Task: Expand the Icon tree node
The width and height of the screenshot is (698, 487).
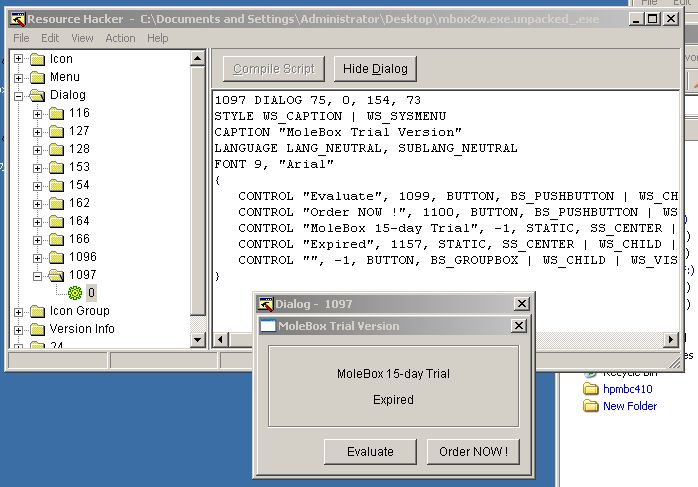Action: point(18,59)
